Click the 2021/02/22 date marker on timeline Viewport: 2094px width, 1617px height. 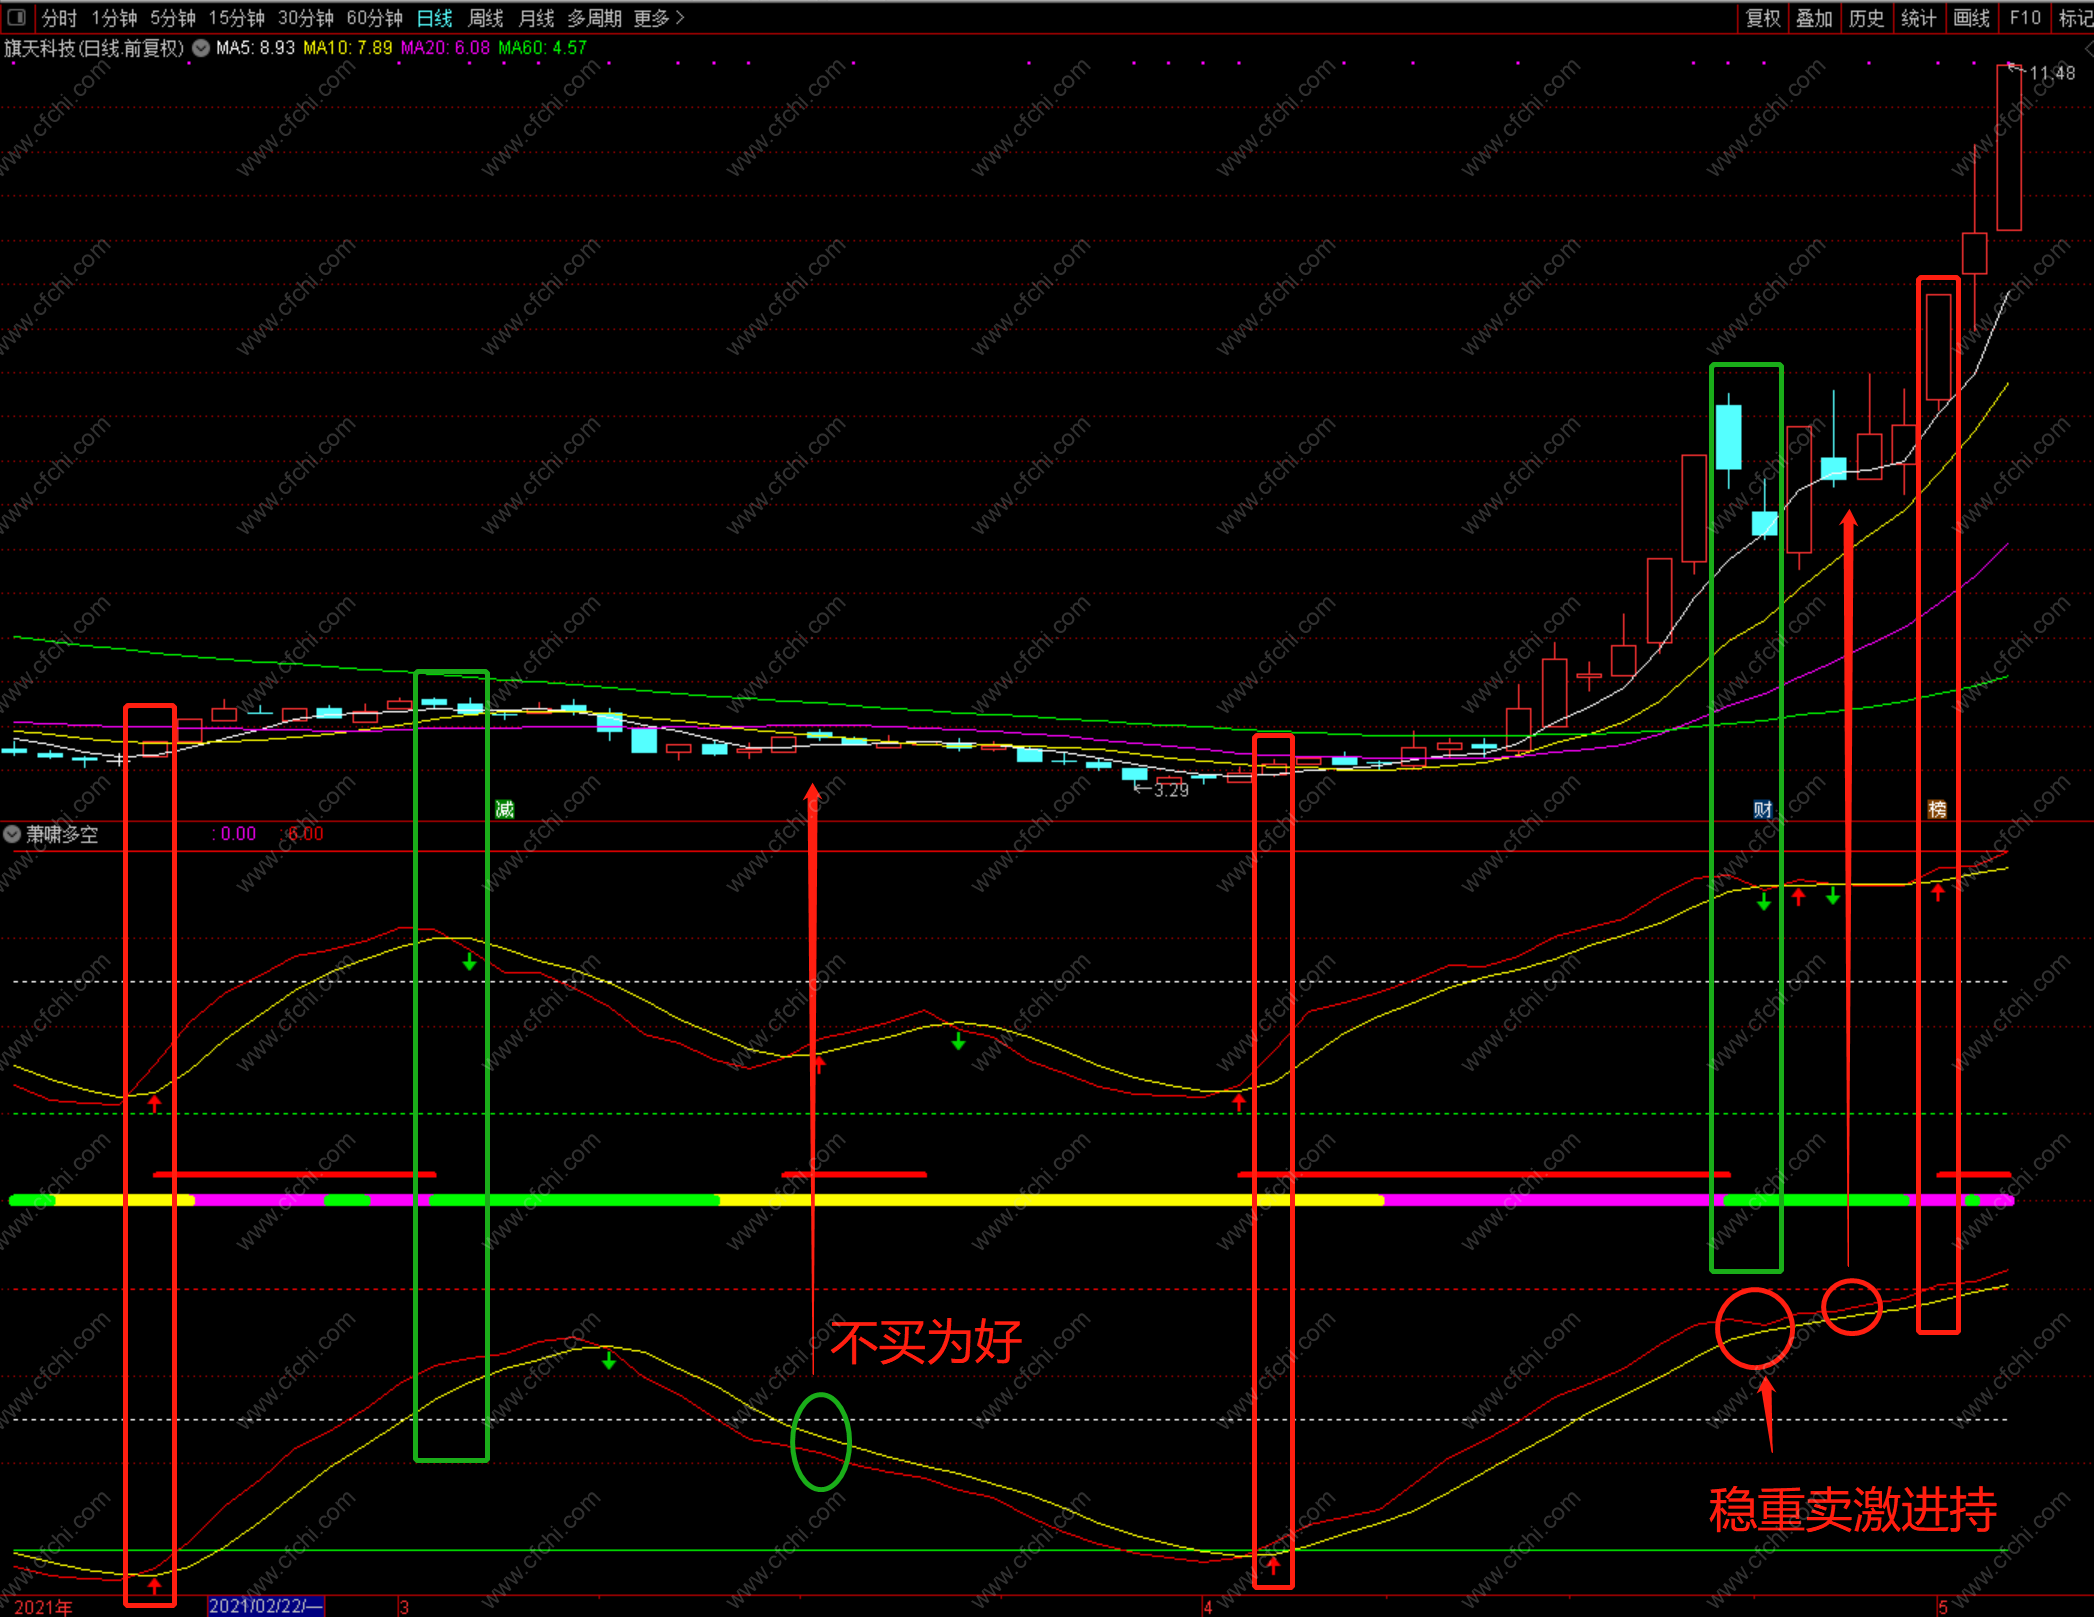click(x=265, y=1606)
